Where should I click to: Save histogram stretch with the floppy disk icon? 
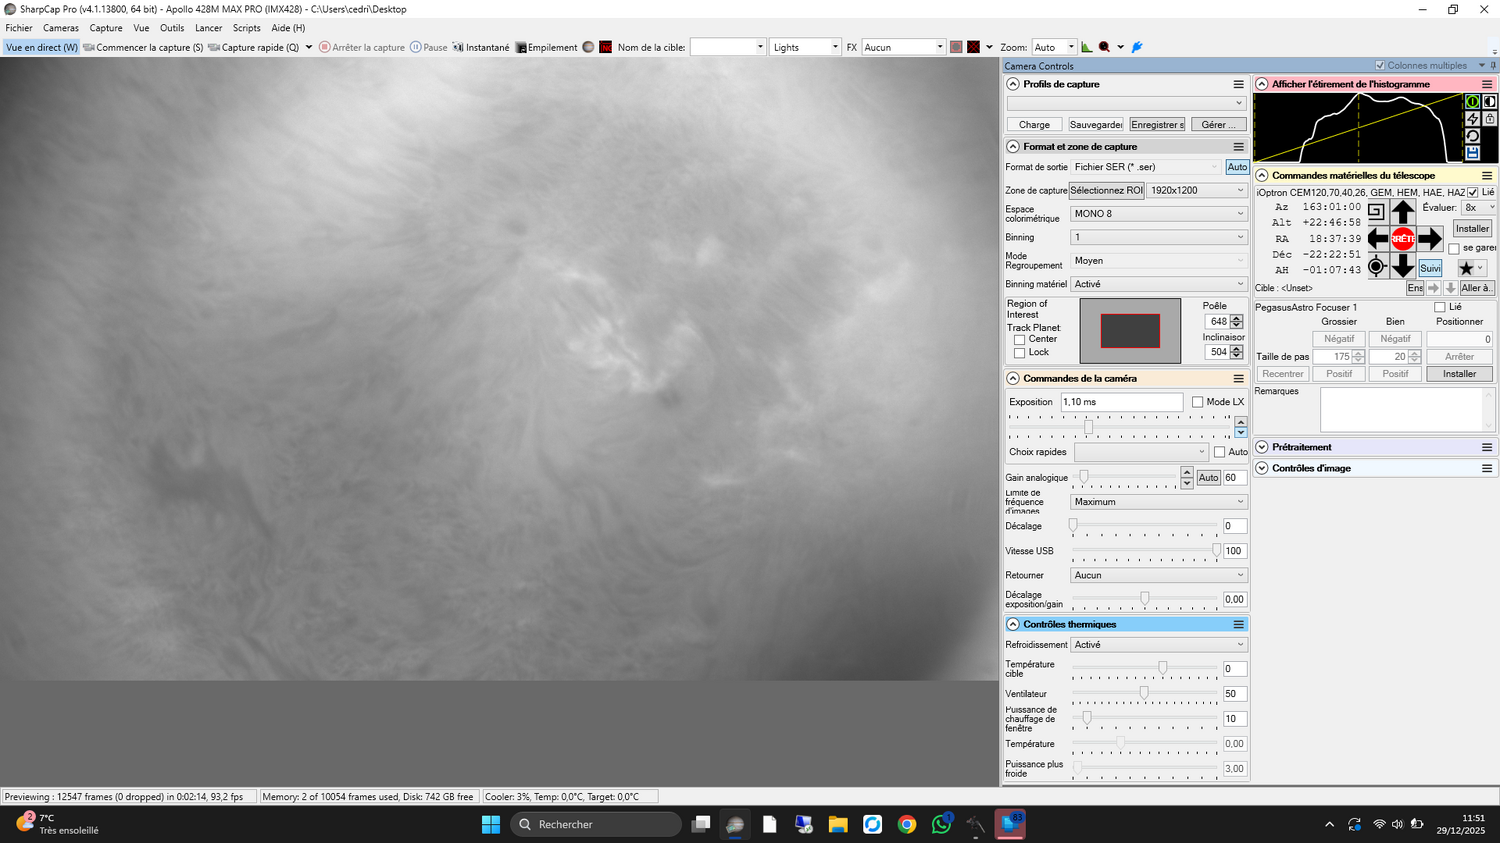click(1472, 153)
